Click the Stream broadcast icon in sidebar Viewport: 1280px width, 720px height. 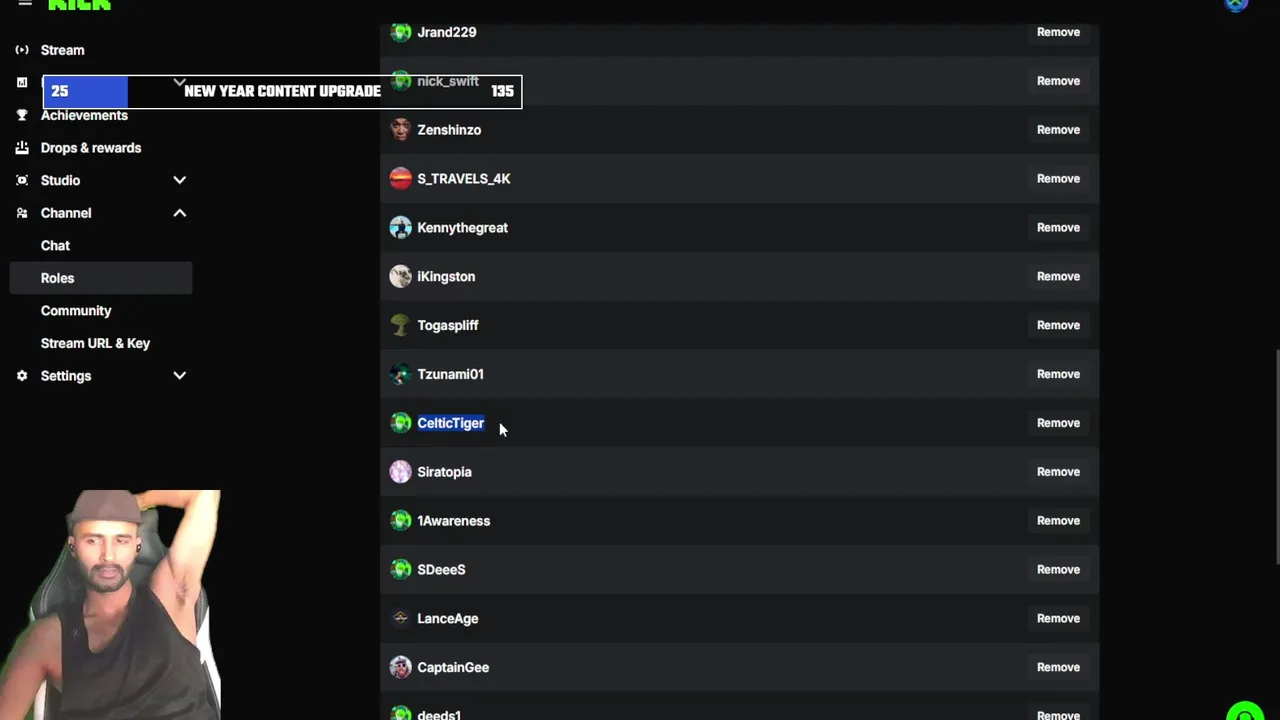coord(22,50)
